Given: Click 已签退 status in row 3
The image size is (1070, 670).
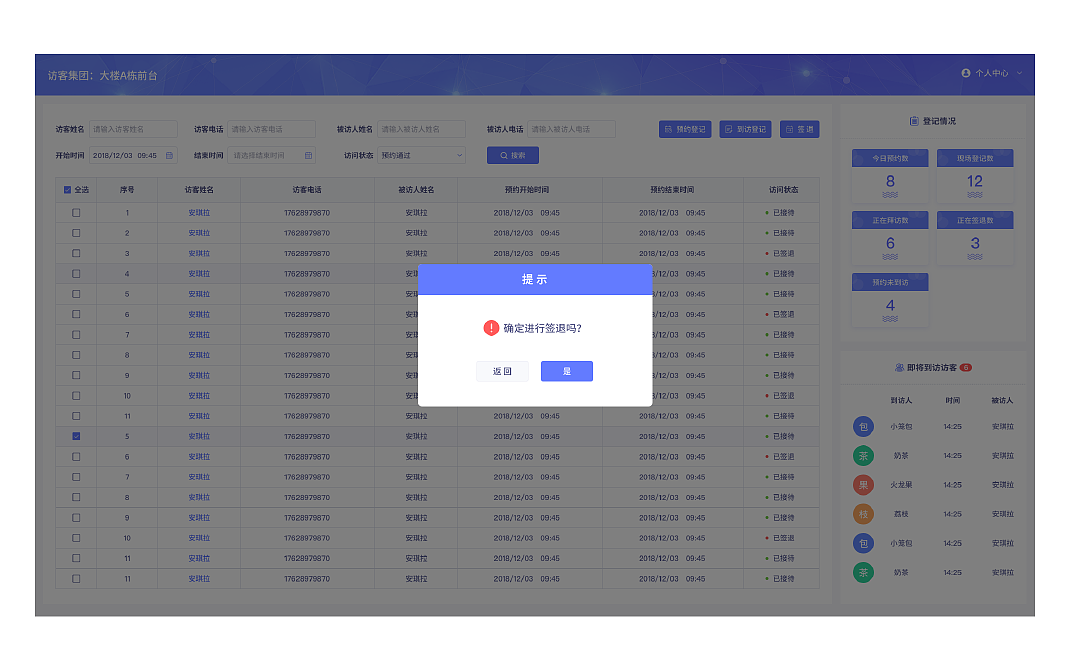Looking at the screenshot, I should coord(783,253).
